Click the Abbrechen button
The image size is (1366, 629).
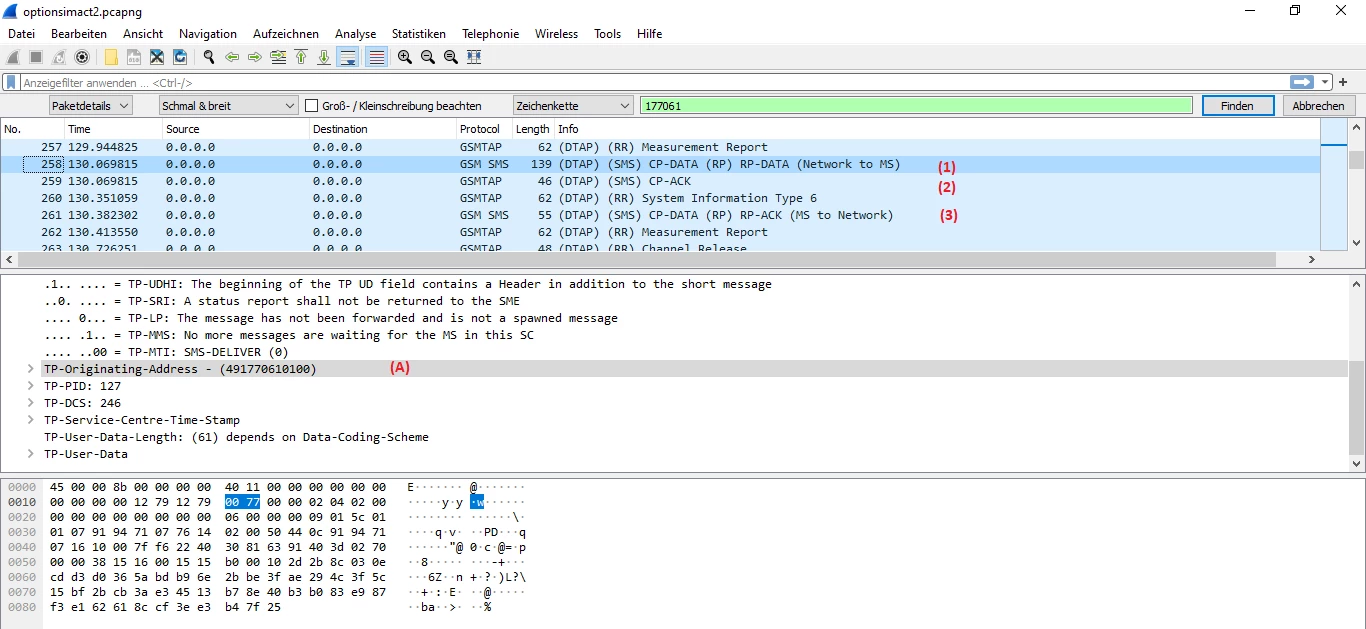[1318, 106]
